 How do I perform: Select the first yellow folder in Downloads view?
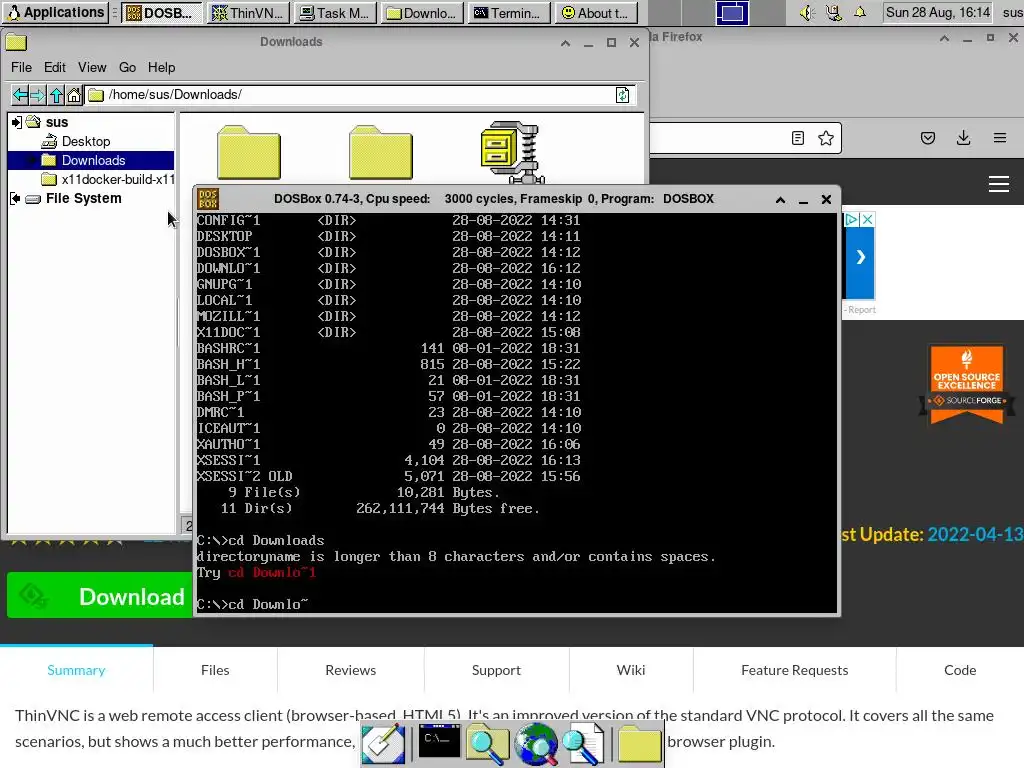point(249,153)
